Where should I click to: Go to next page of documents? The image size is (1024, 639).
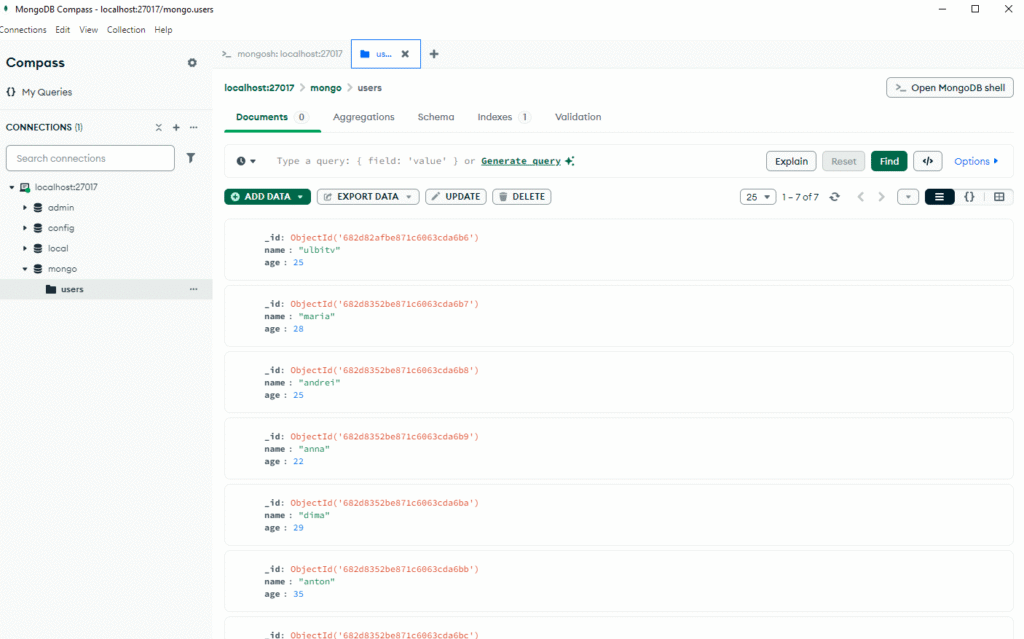[882, 197]
